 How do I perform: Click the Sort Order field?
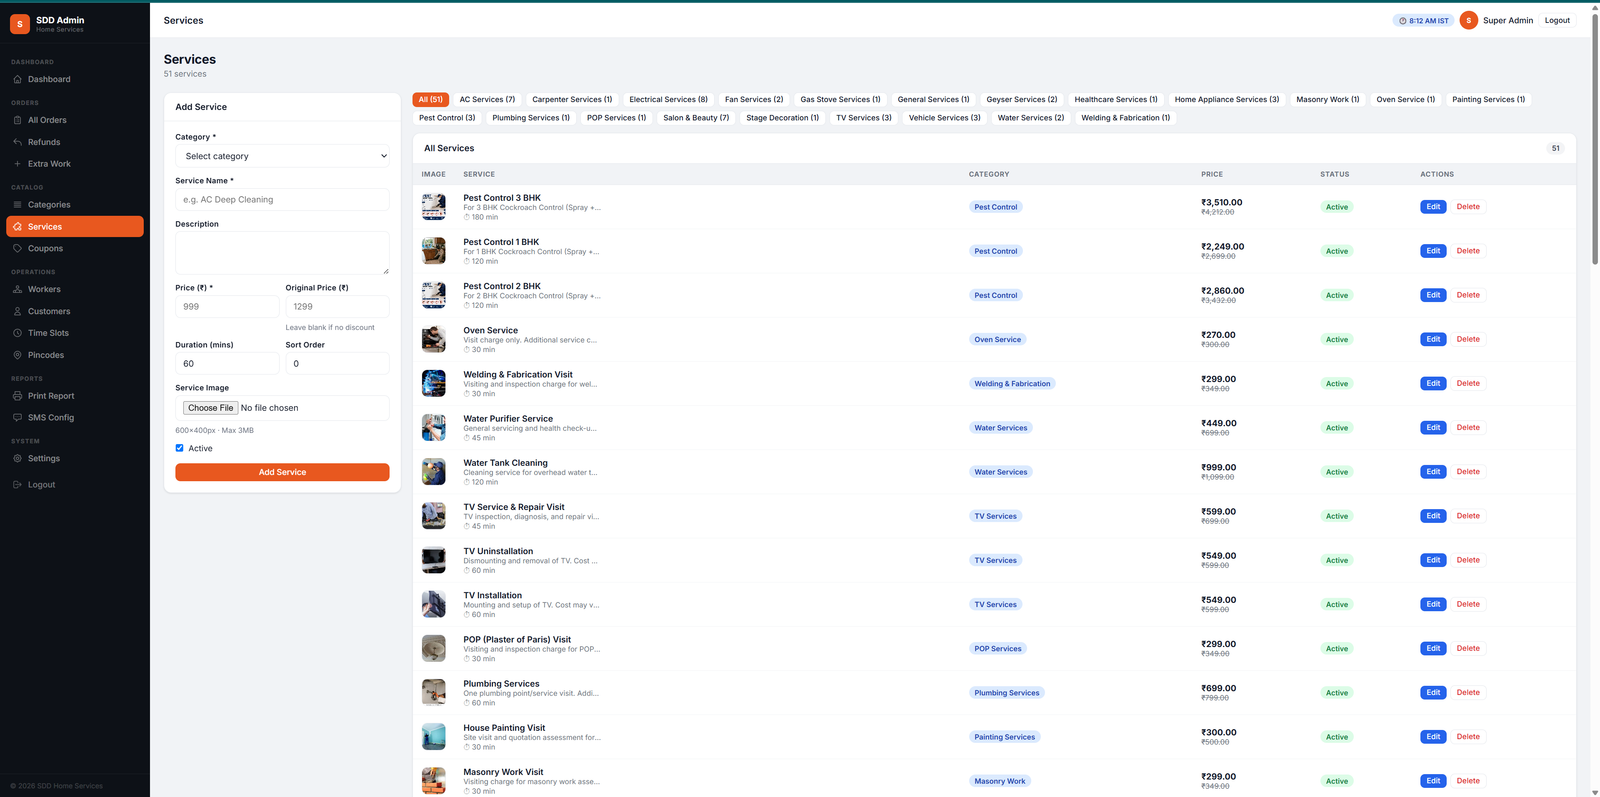[338, 364]
